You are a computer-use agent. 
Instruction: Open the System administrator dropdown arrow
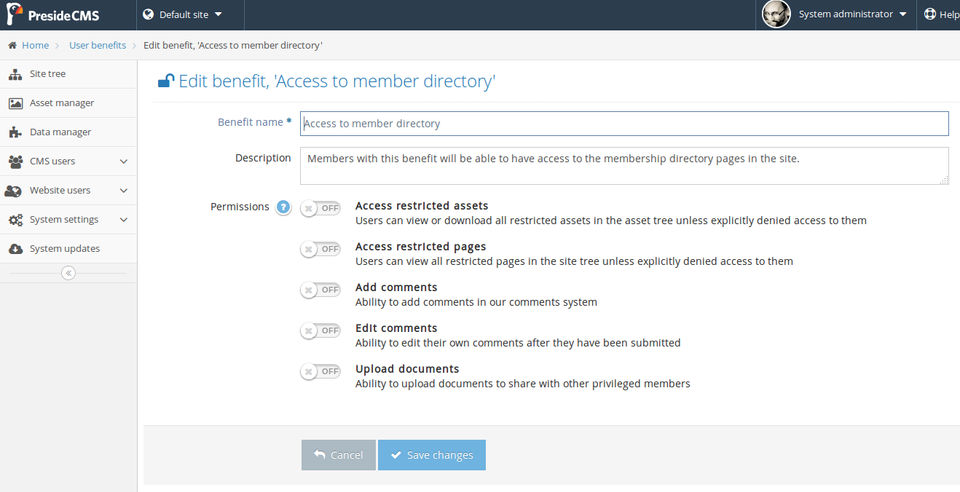[902, 14]
